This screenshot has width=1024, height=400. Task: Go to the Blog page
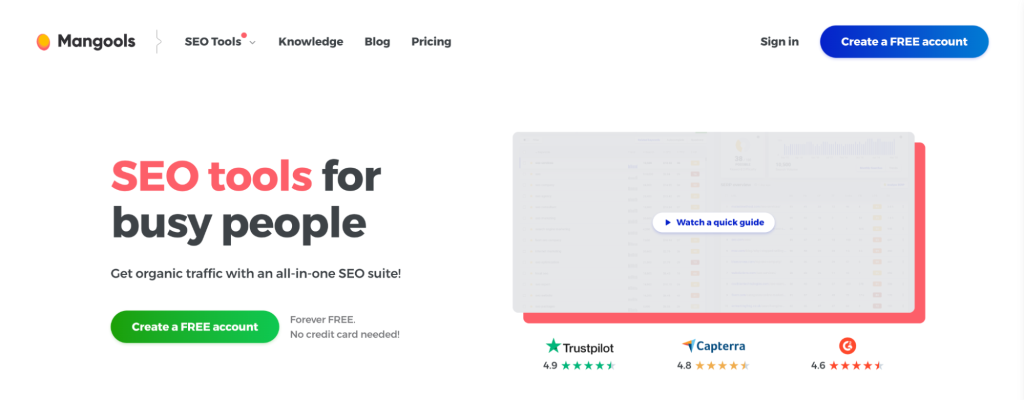click(x=377, y=42)
